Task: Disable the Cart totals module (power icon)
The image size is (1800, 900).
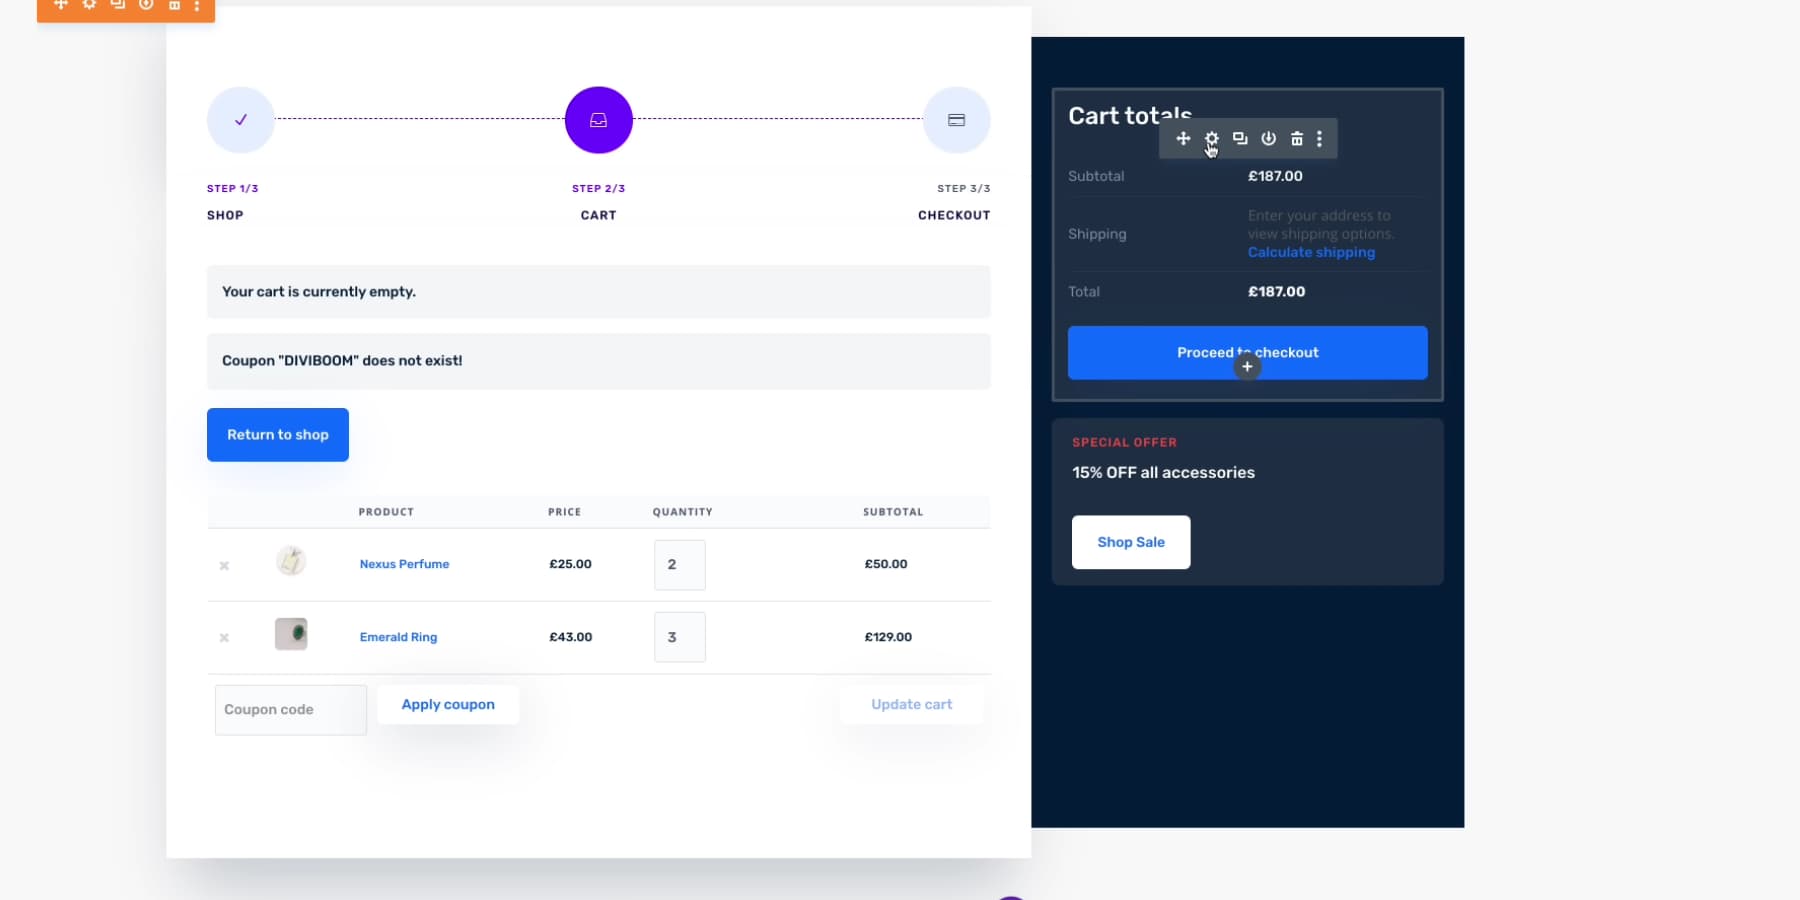Action: (x=1268, y=138)
